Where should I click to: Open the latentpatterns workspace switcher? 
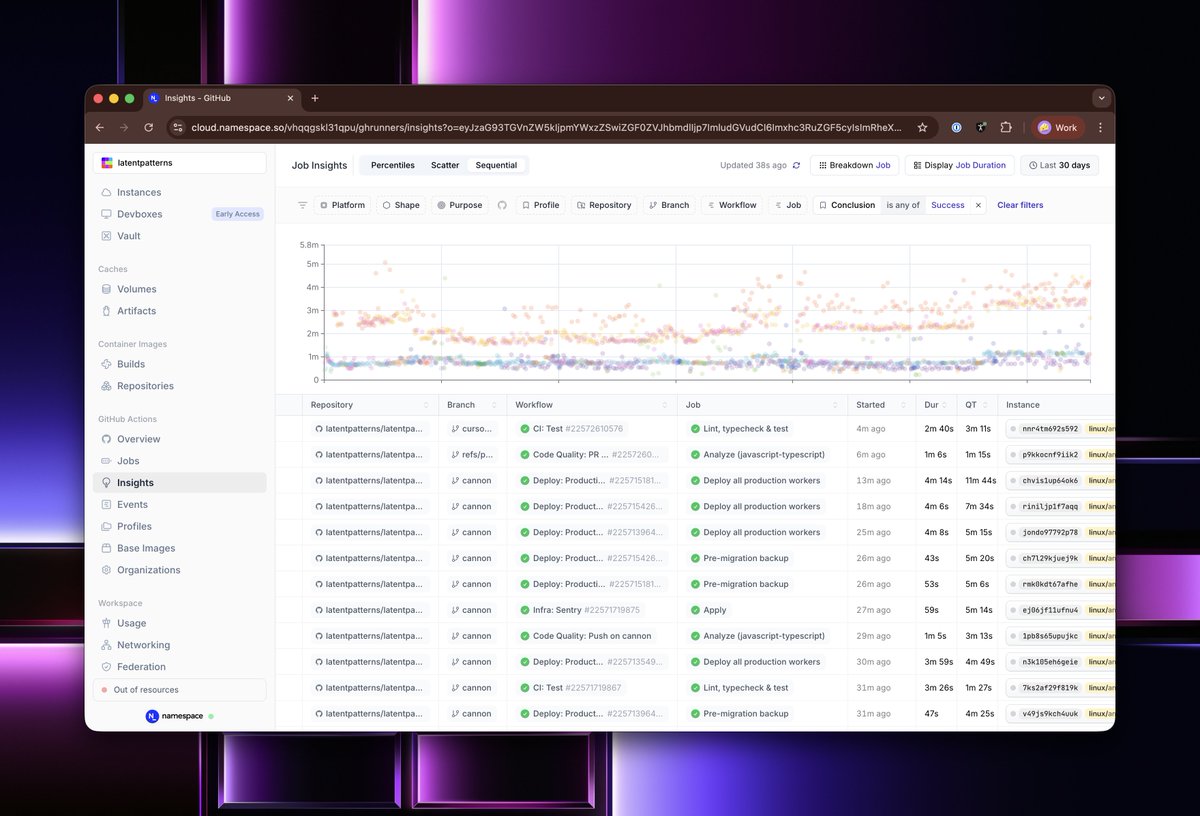(180, 163)
